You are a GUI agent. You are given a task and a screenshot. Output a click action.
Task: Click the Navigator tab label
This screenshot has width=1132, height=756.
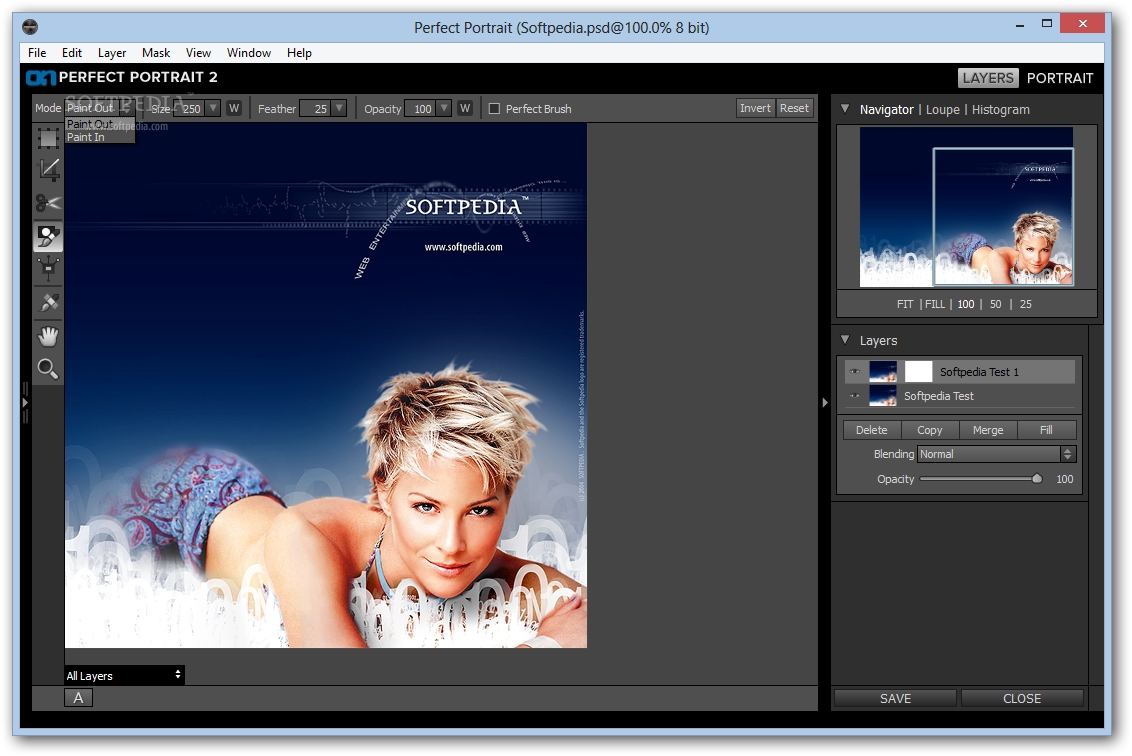point(887,110)
